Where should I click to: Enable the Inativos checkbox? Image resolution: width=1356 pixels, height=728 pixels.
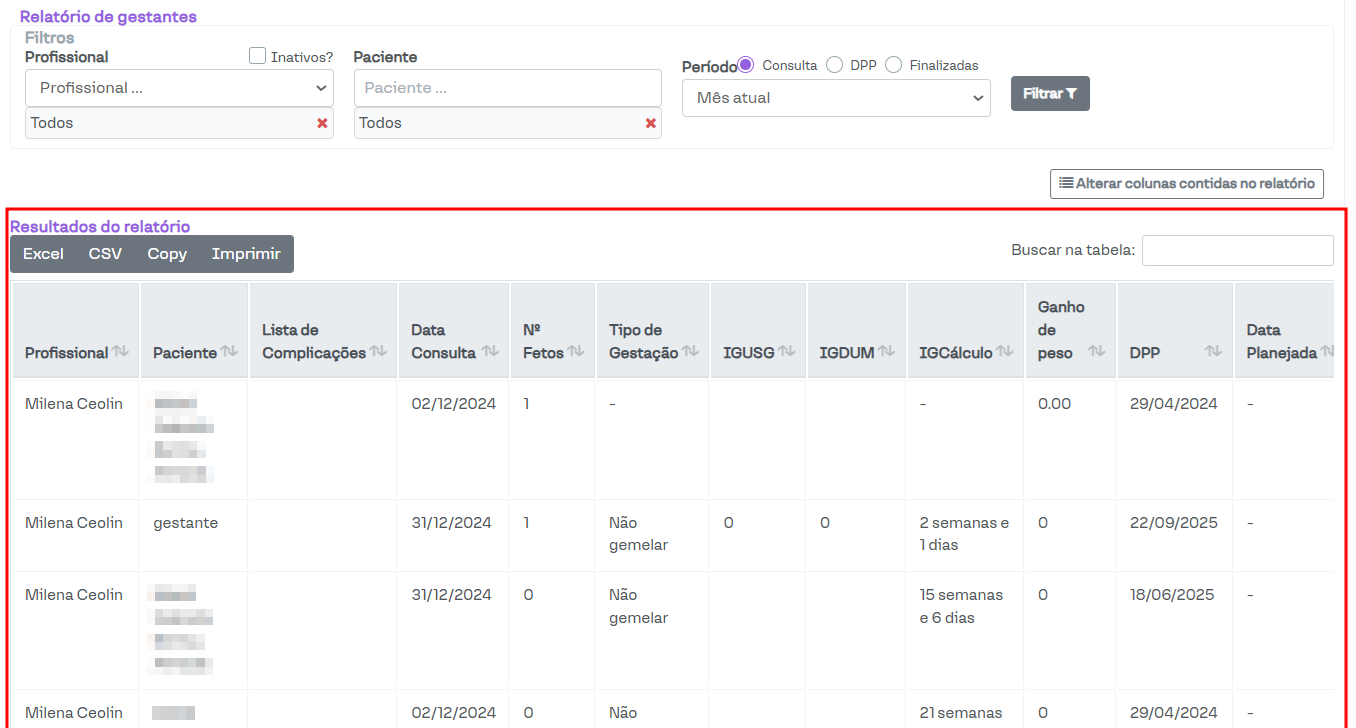[x=258, y=57]
